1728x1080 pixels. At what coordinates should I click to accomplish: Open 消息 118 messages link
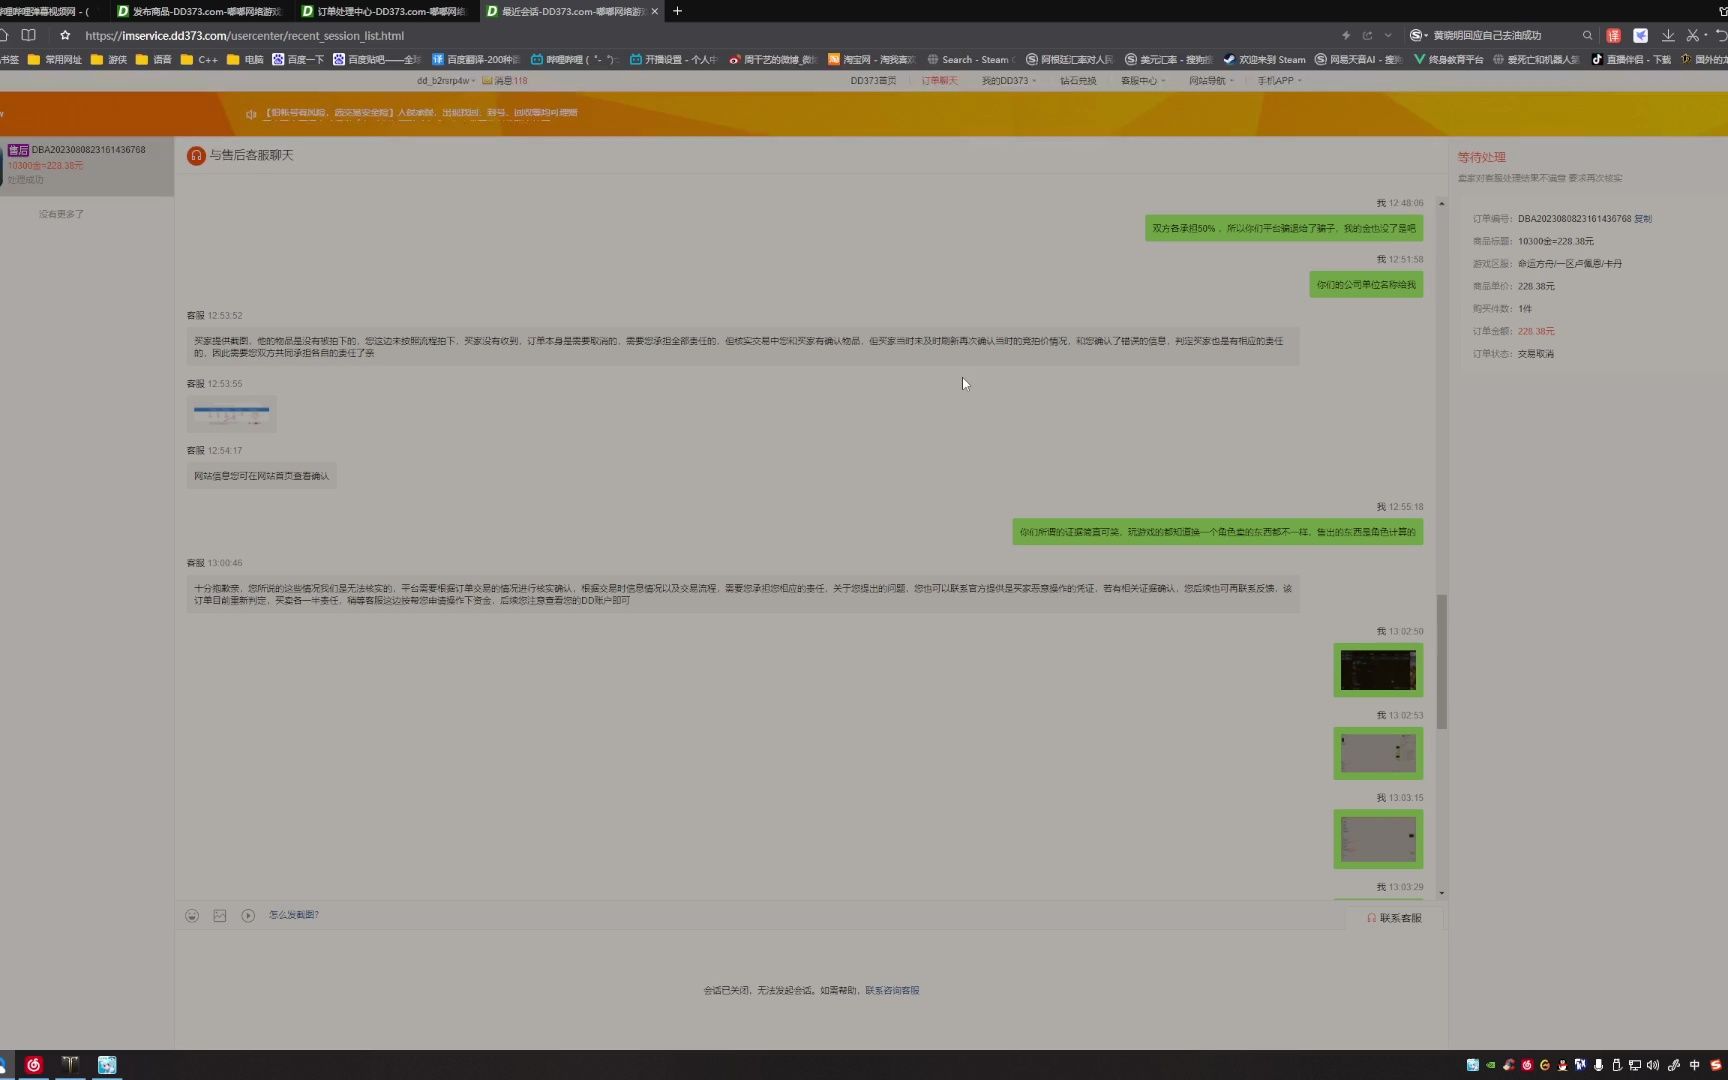[x=505, y=81]
